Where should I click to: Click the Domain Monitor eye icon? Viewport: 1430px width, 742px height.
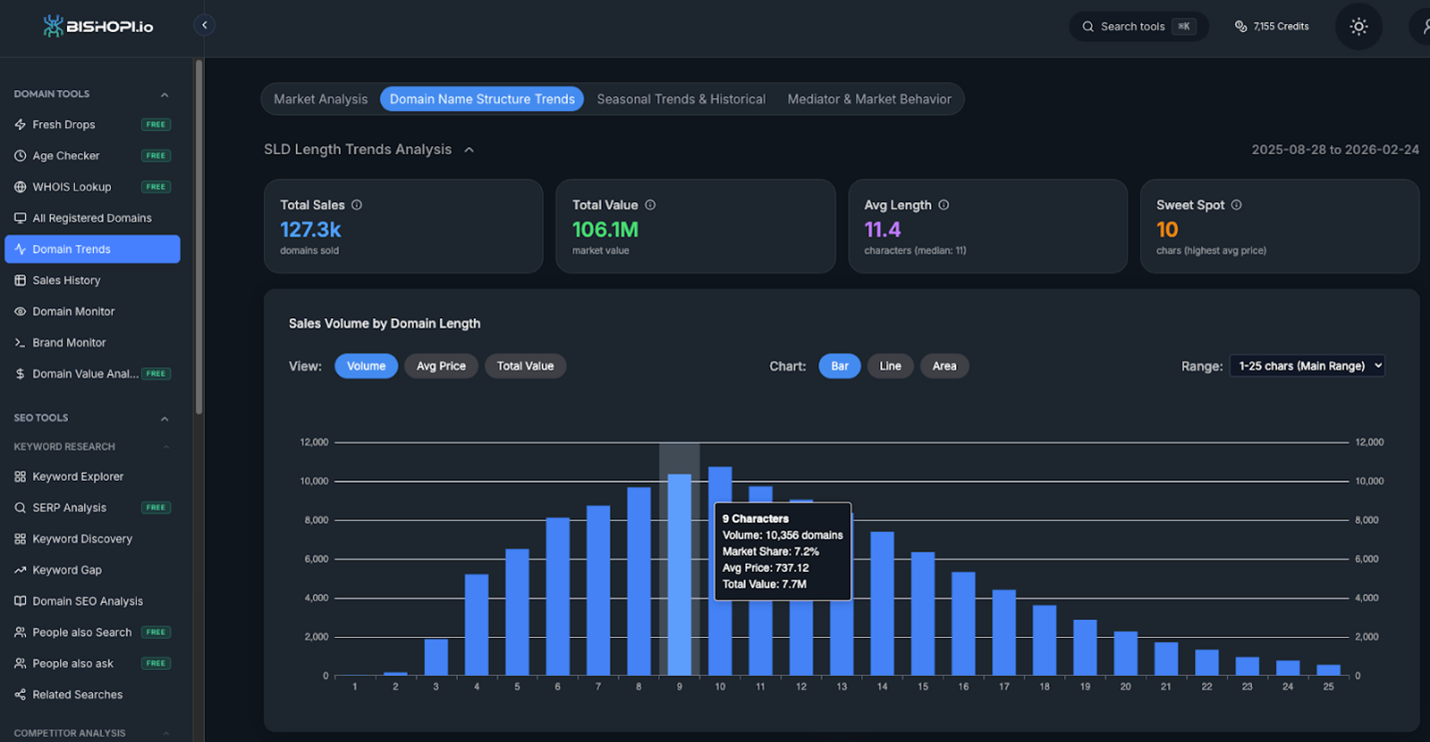click(x=20, y=312)
